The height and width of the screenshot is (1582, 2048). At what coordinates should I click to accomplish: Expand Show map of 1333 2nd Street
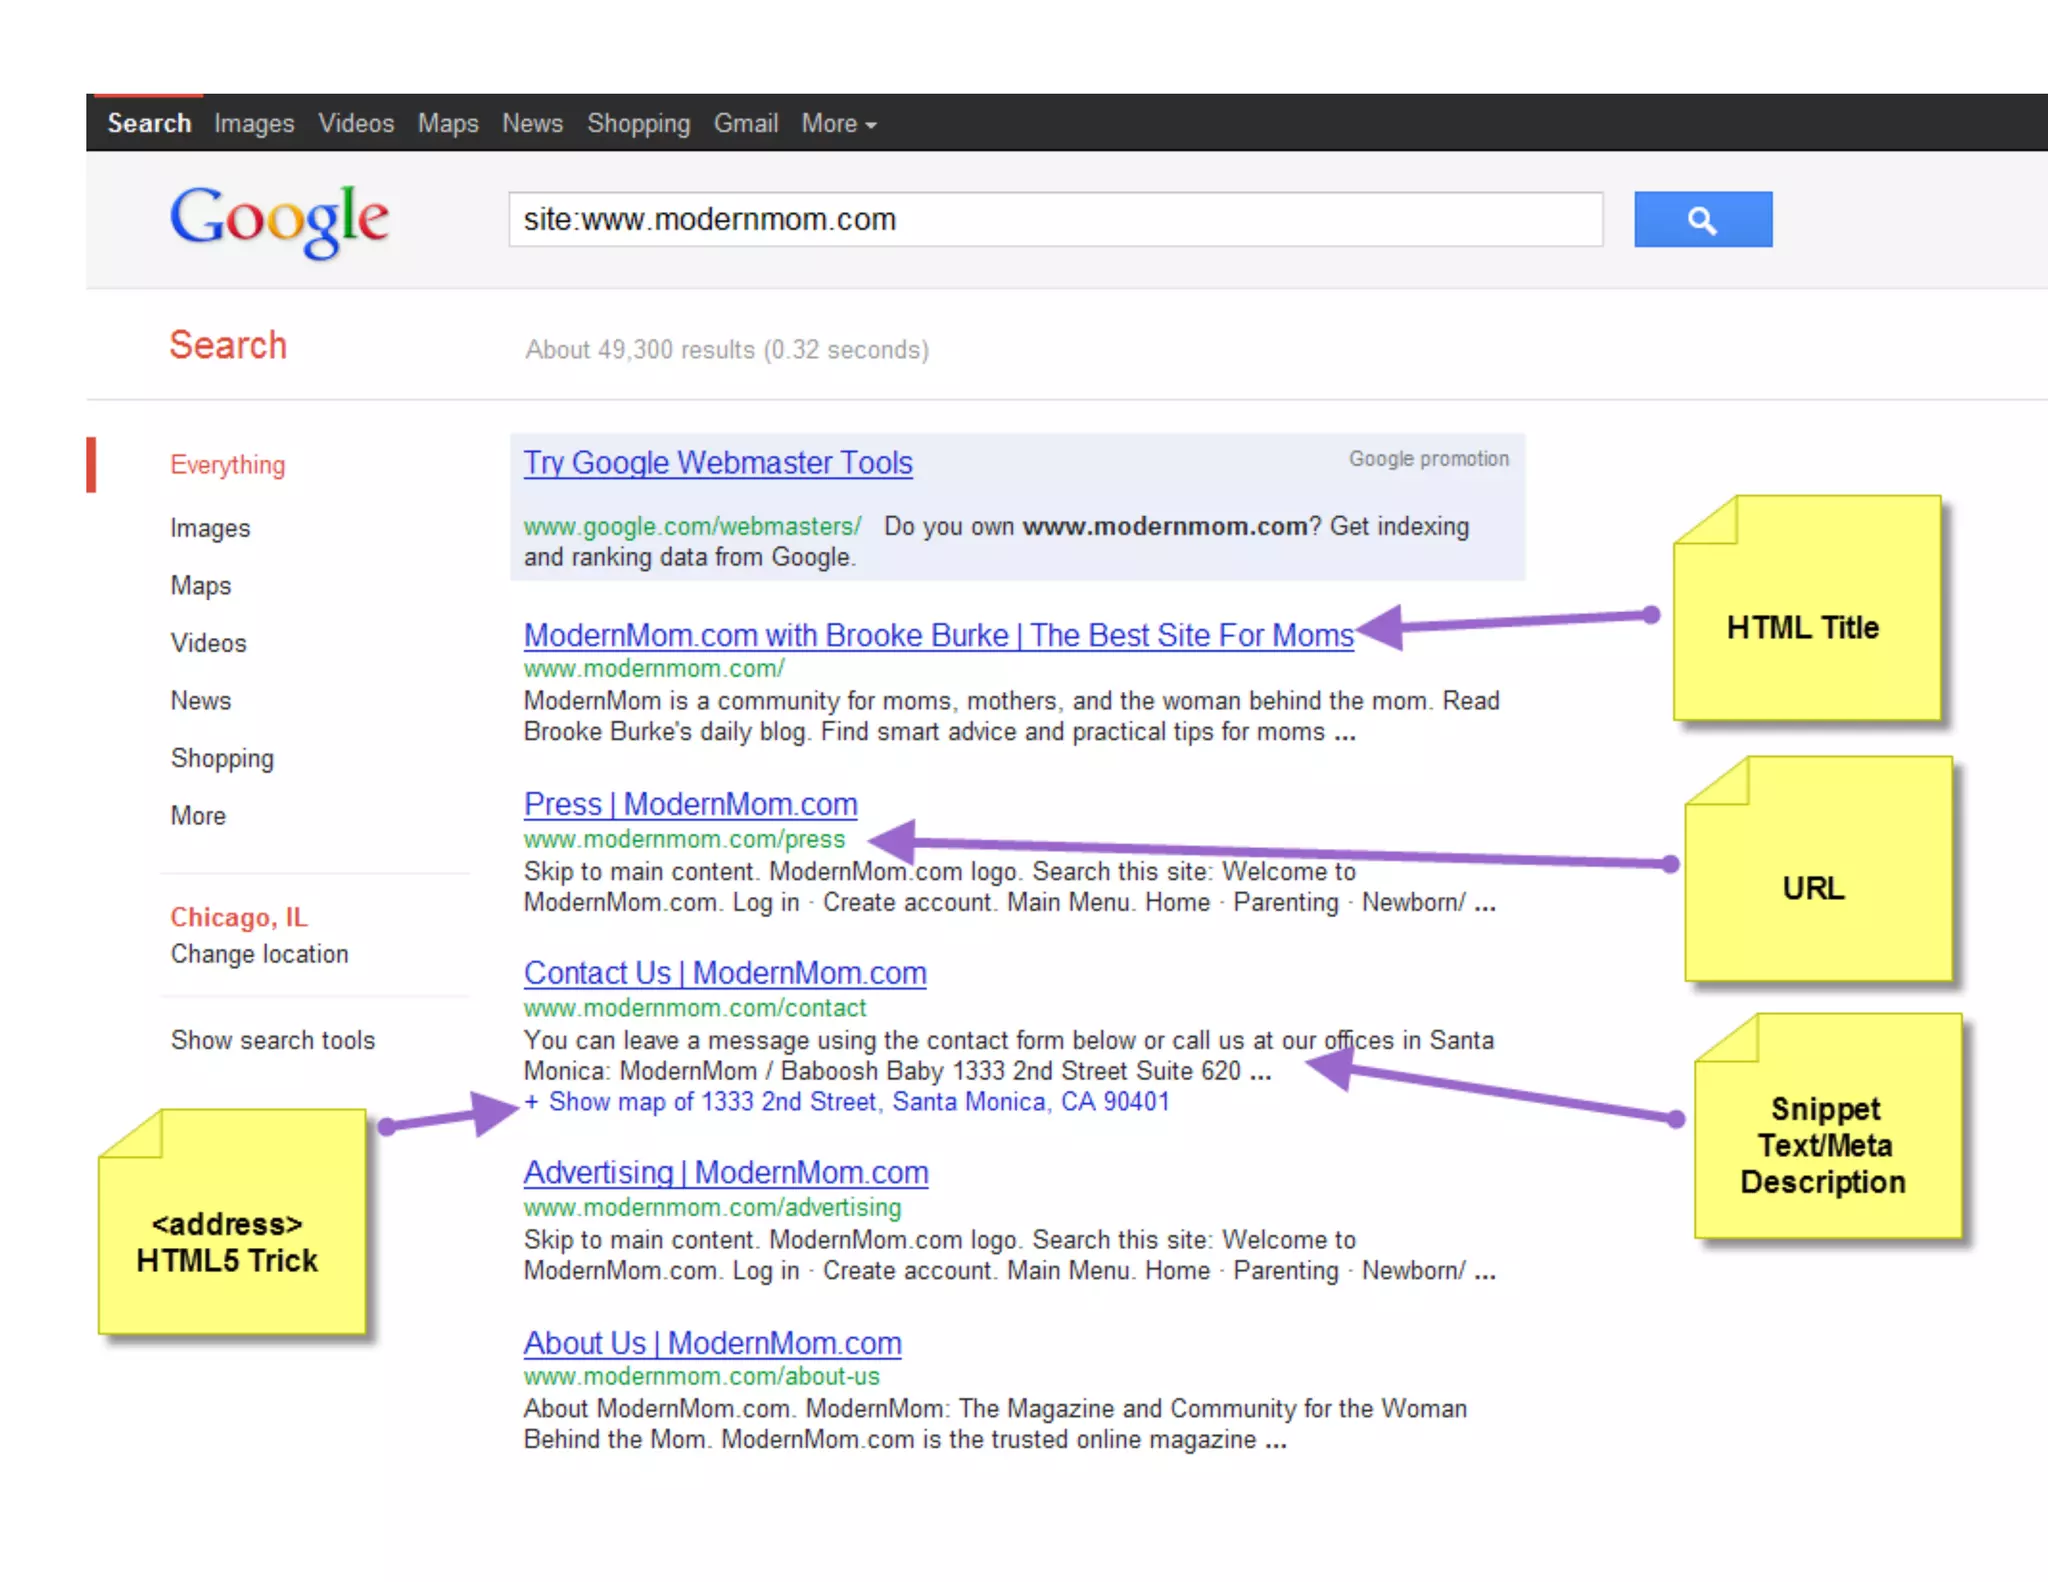pyautogui.click(x=846, y=1102)
